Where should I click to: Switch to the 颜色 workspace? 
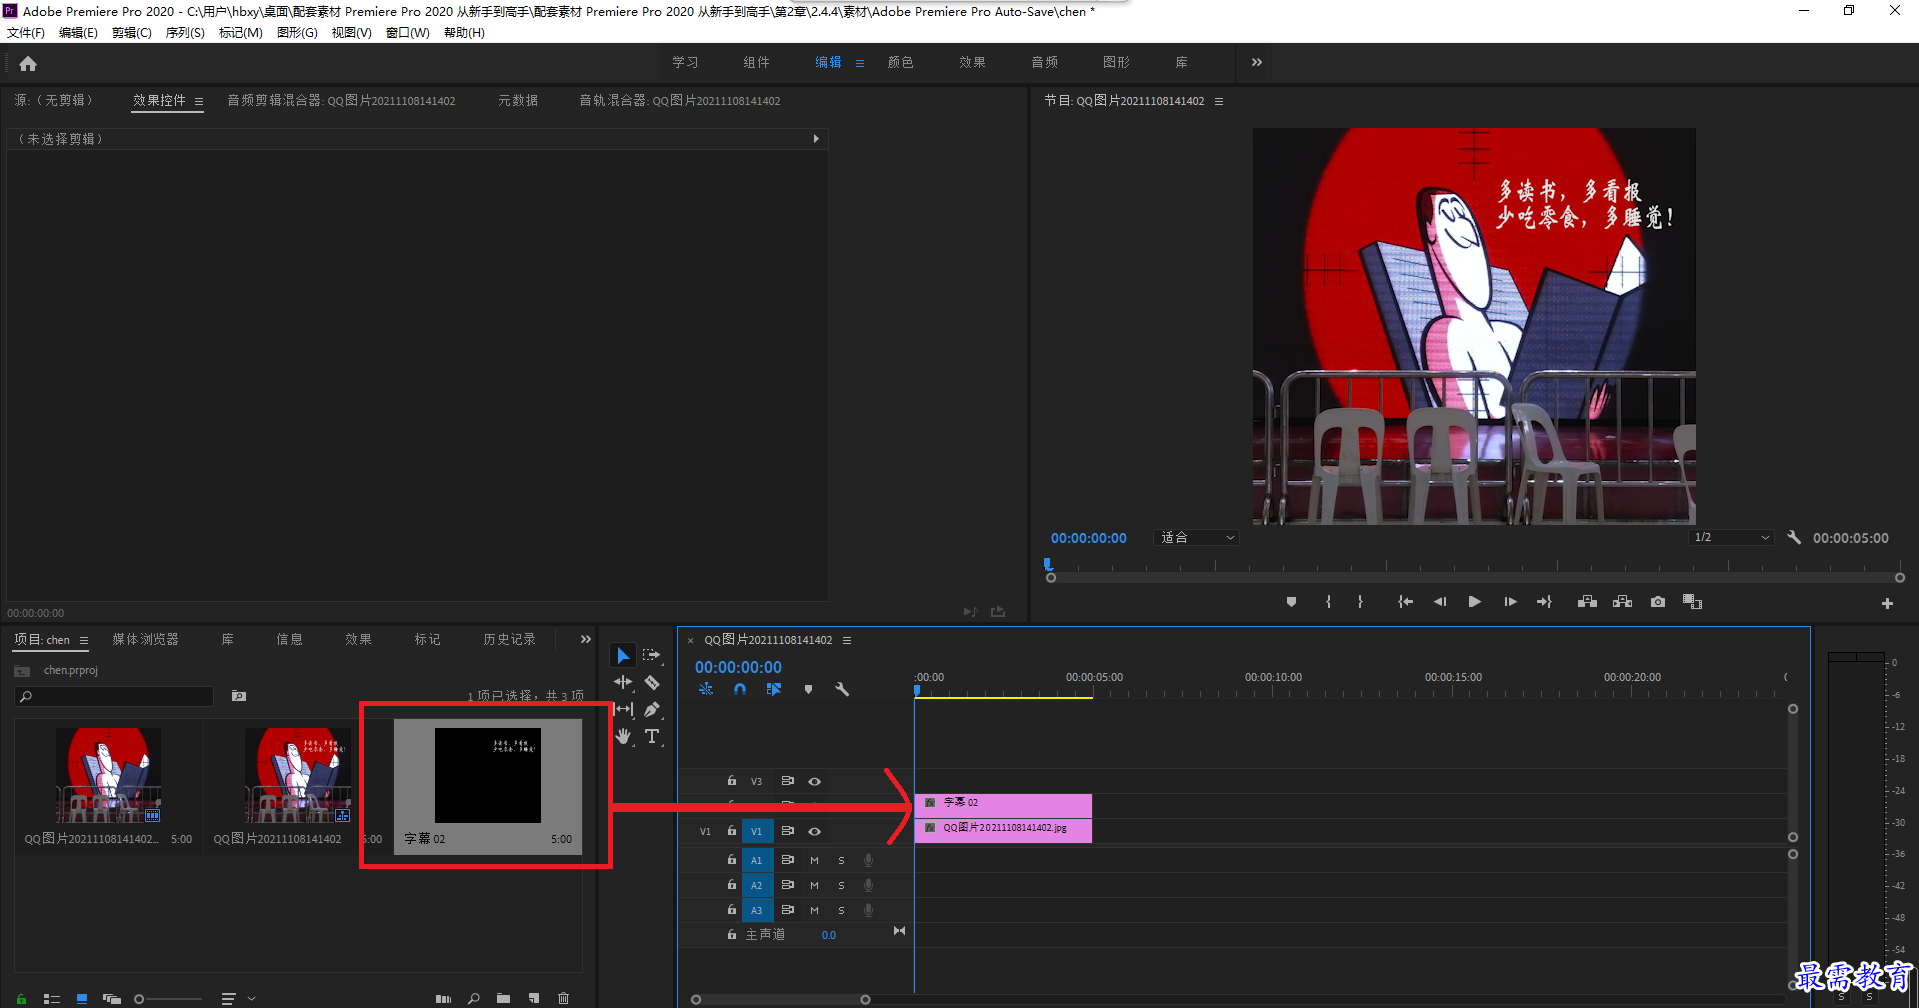tap(900, 62)
